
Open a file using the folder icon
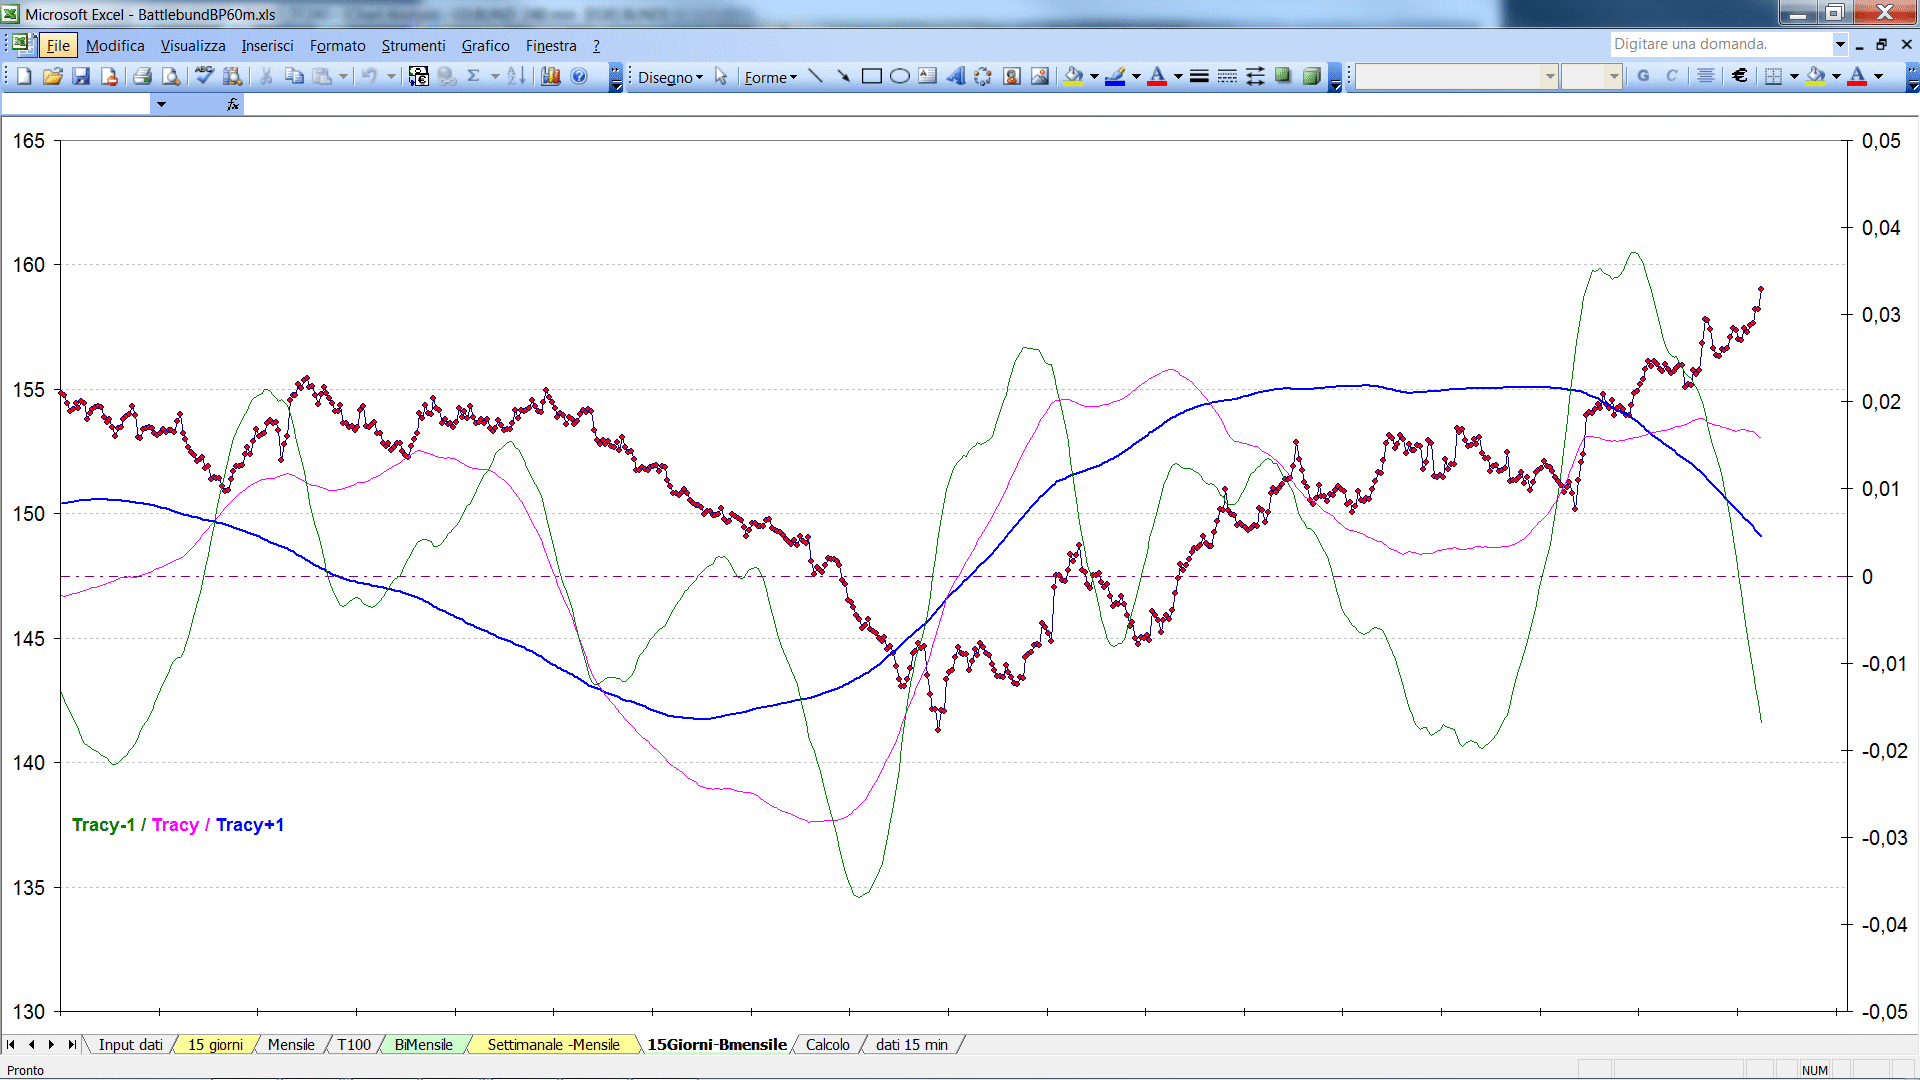[x=53, y=76]
